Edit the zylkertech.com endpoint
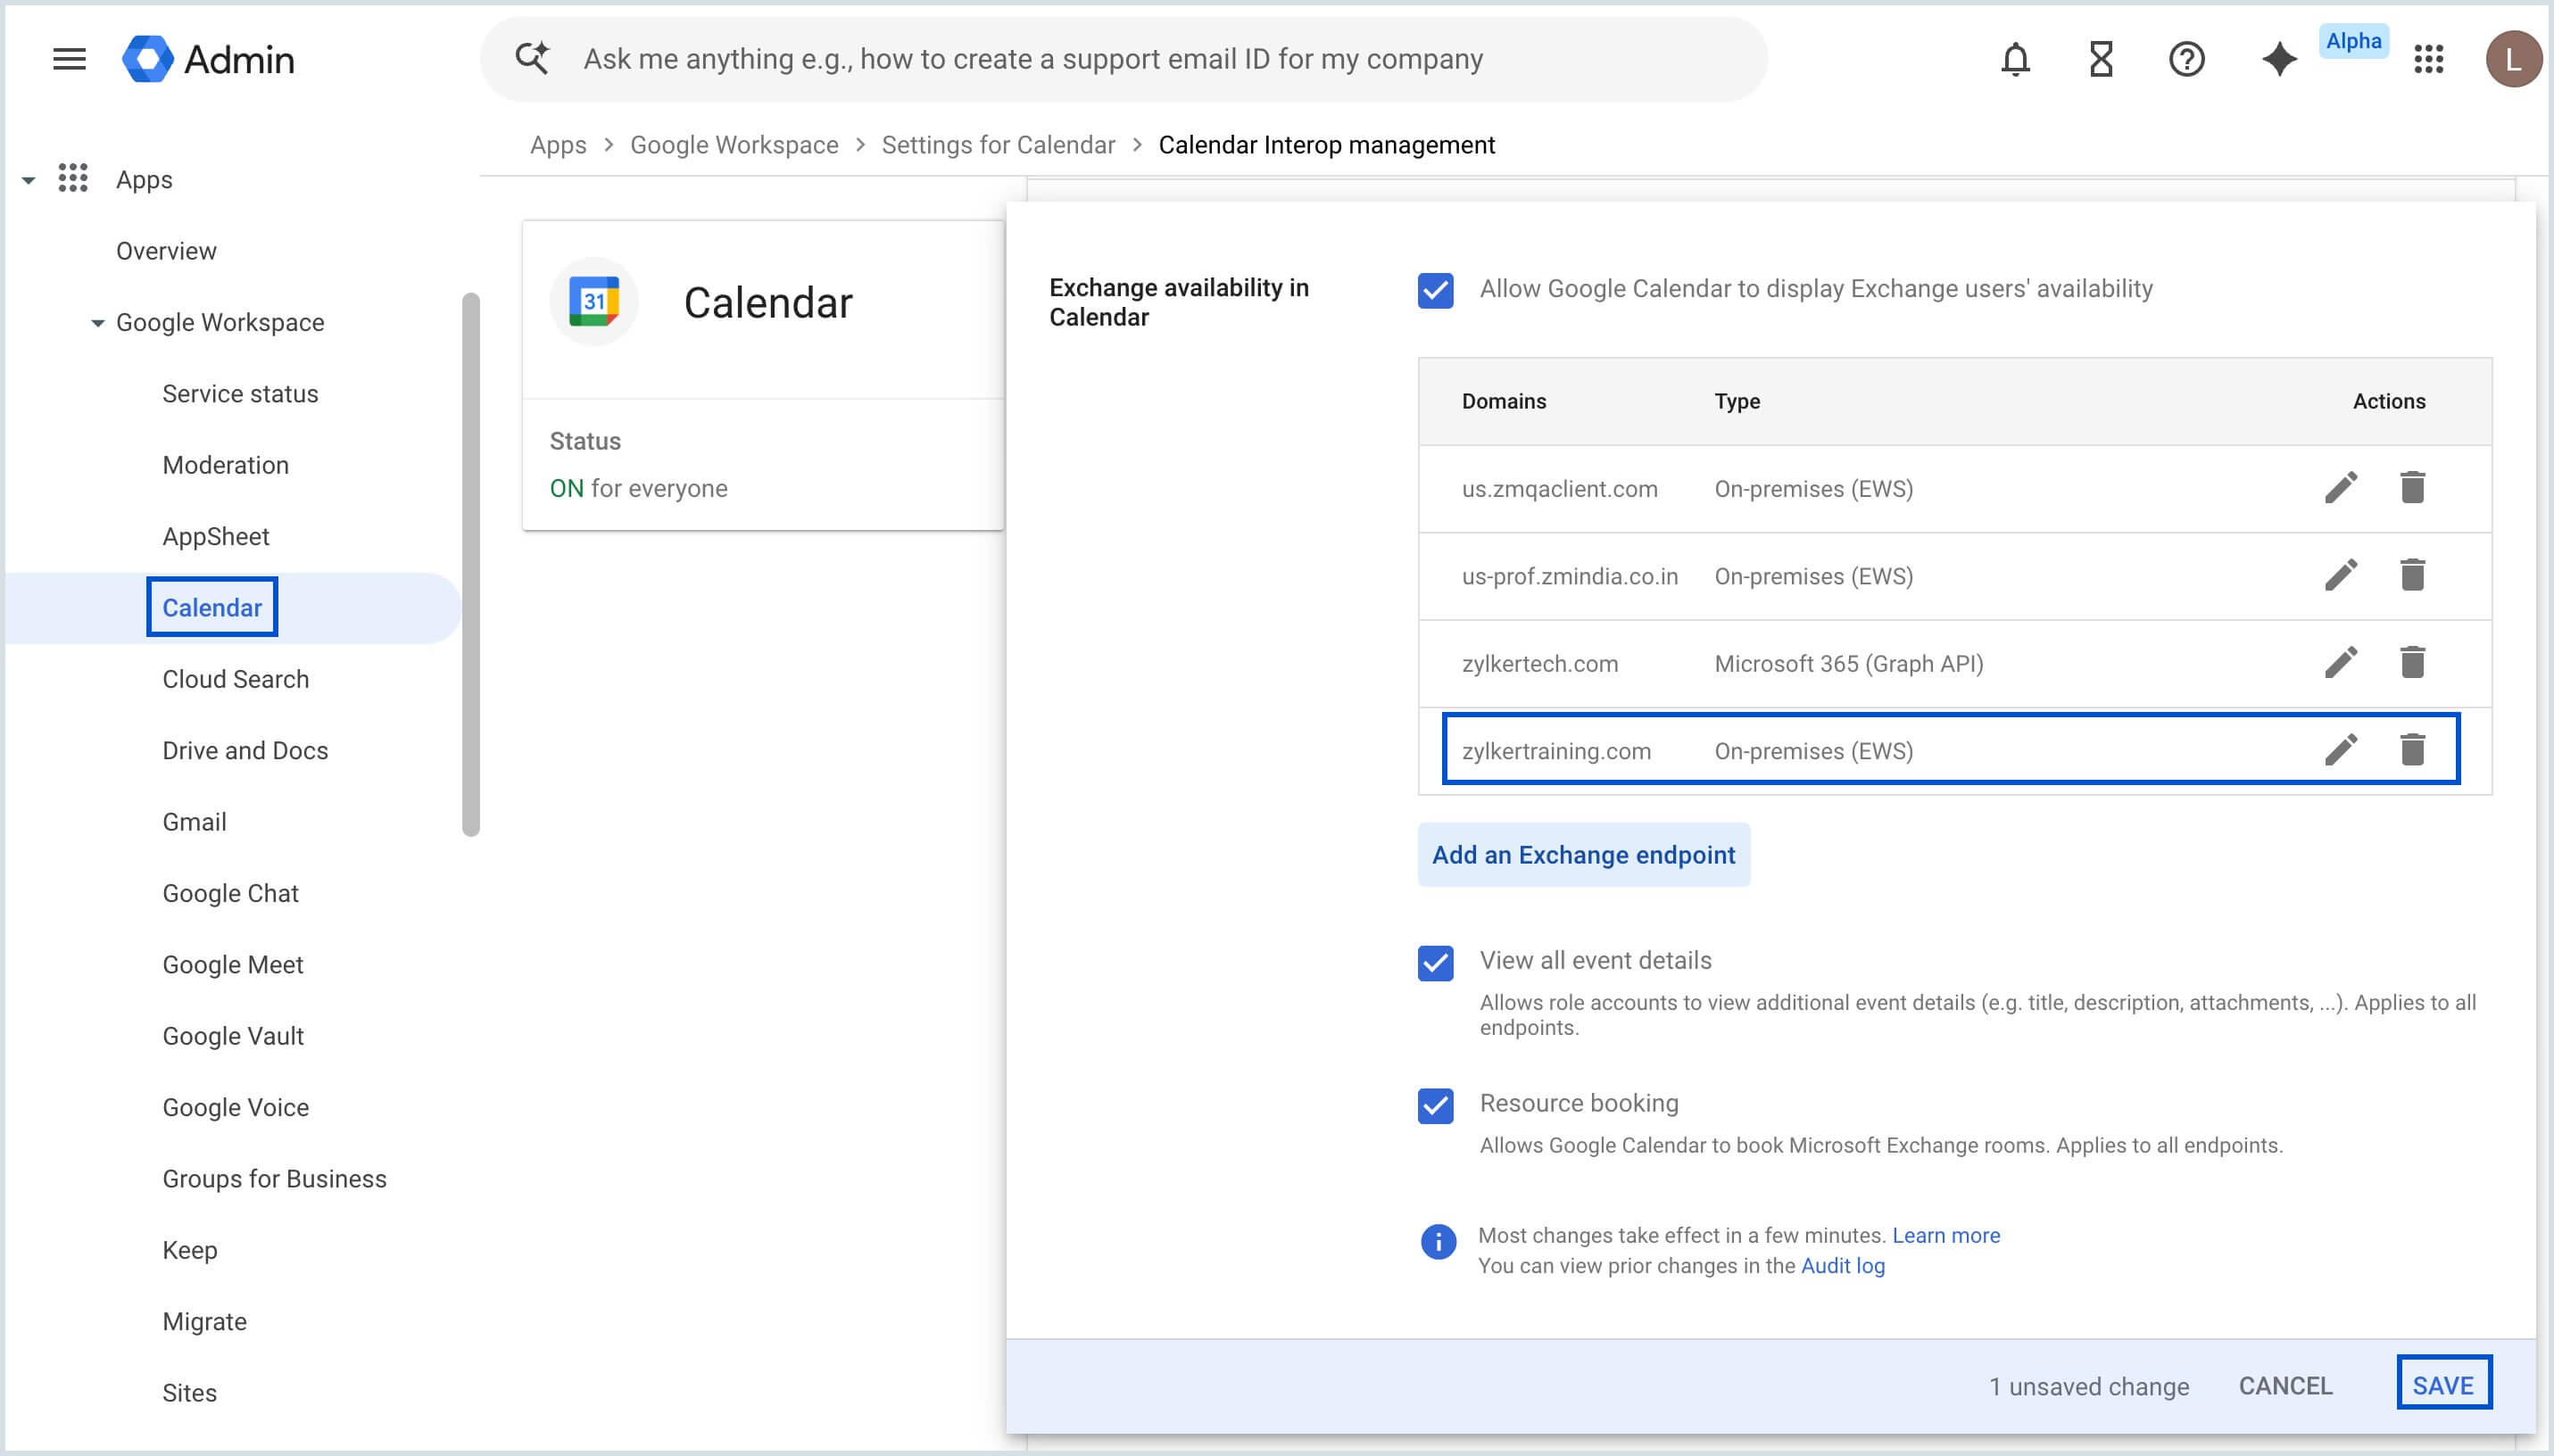 click(x=2341, y=662)
